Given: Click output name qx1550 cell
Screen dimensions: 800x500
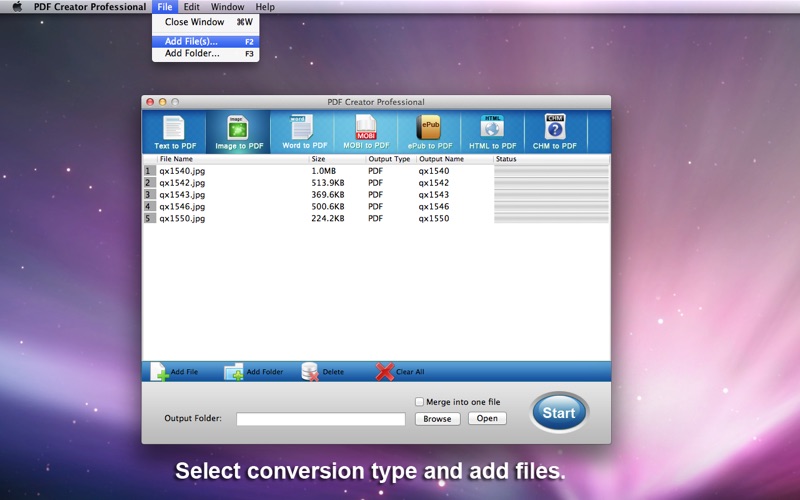Looking at the screenshot, I should click(434, 218).
